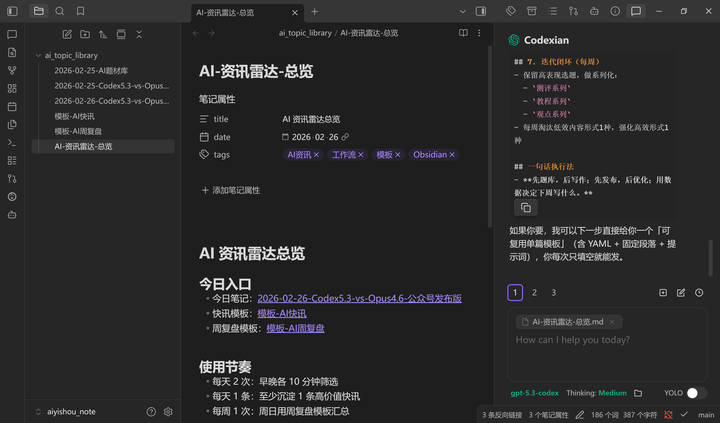
Task: Open the tab list dropdown chevron
Action: point(462,11)
